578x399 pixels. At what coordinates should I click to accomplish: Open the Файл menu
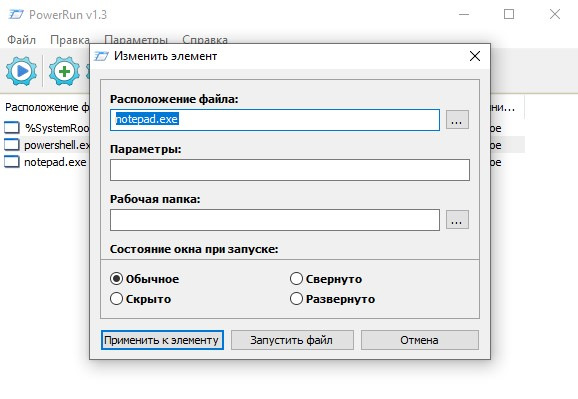21,39
